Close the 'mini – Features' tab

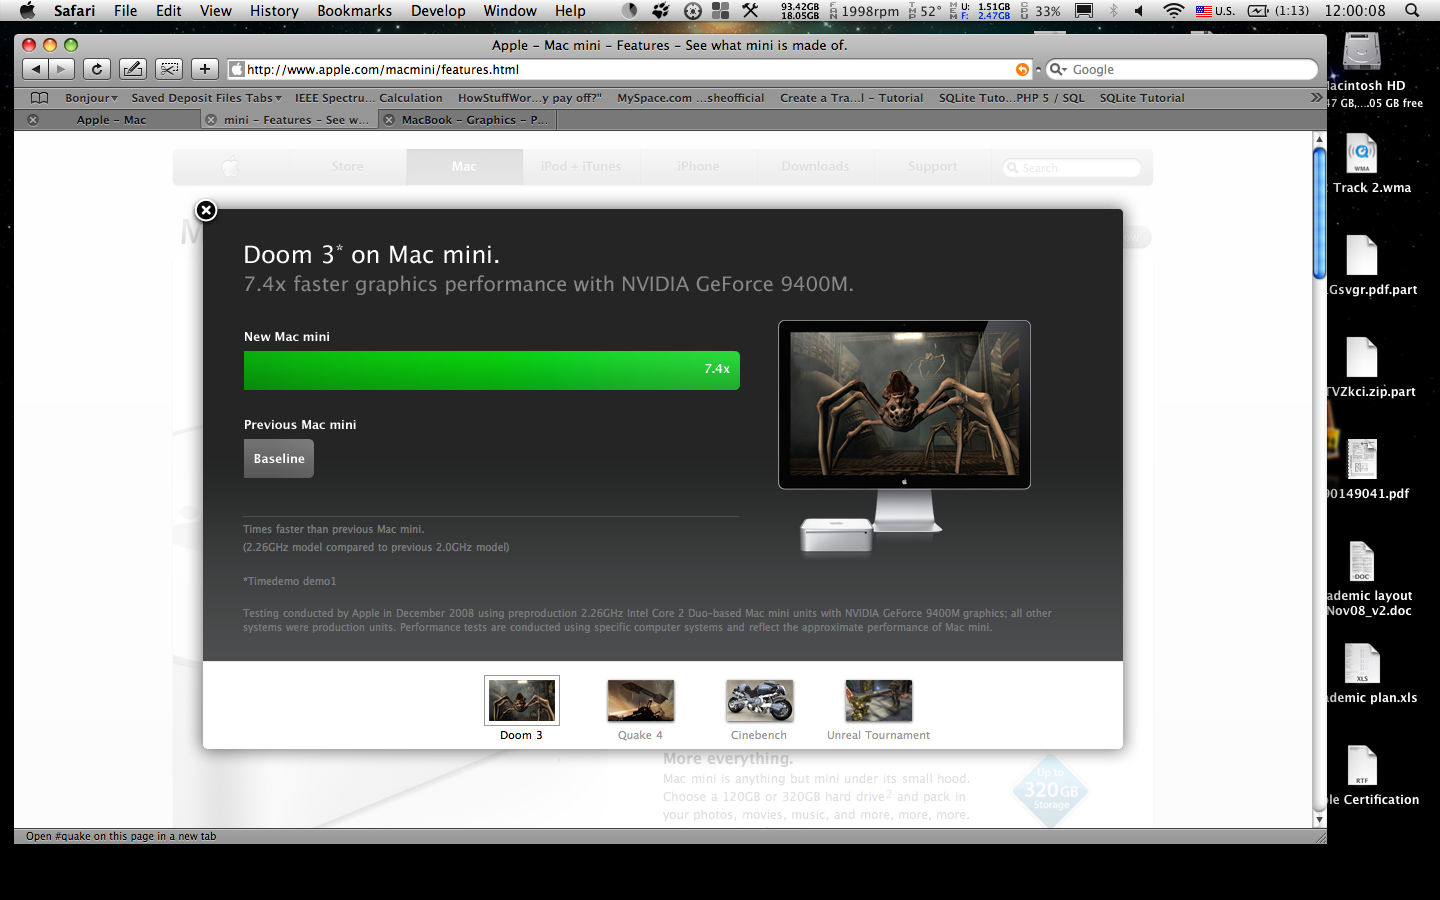(210, 120)
